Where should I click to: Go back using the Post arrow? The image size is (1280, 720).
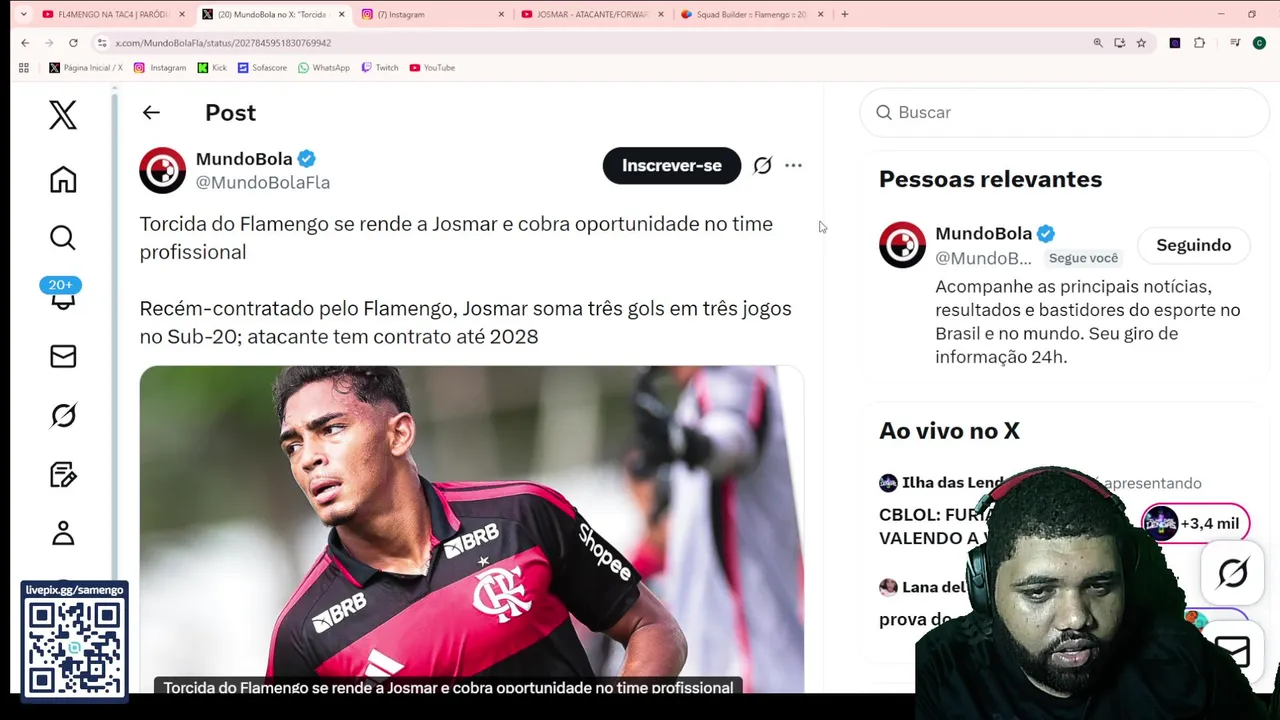click(151, 113)
